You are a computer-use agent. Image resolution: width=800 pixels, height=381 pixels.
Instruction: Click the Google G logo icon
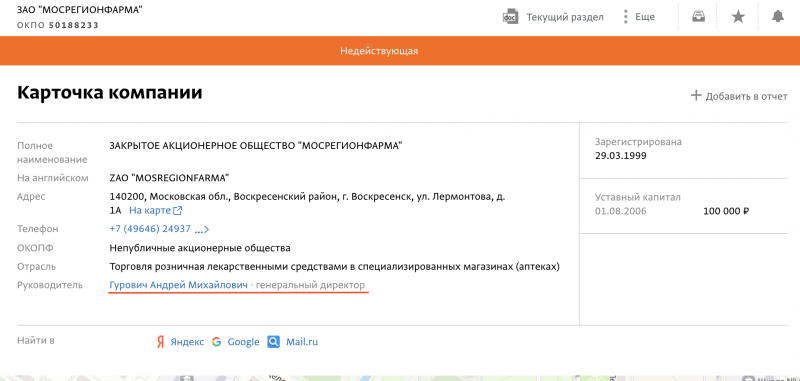click(x=217, y=342)
